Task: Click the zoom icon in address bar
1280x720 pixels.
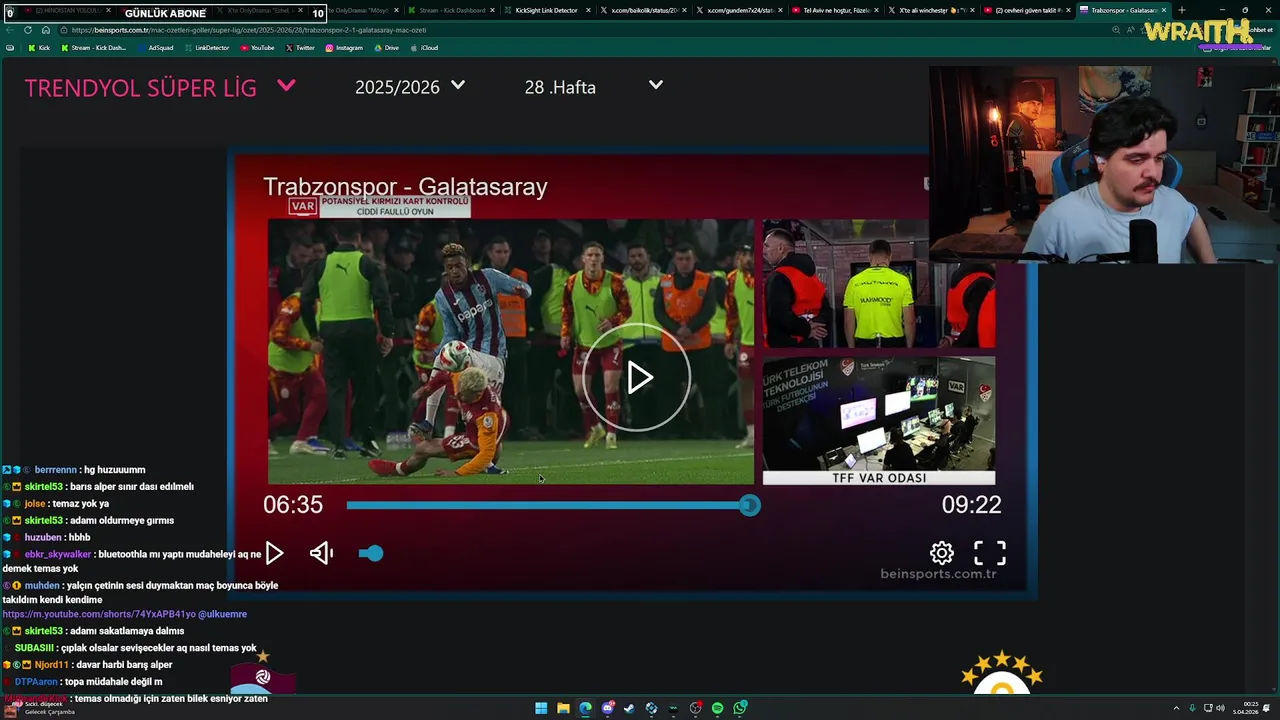Action: 1116,30
